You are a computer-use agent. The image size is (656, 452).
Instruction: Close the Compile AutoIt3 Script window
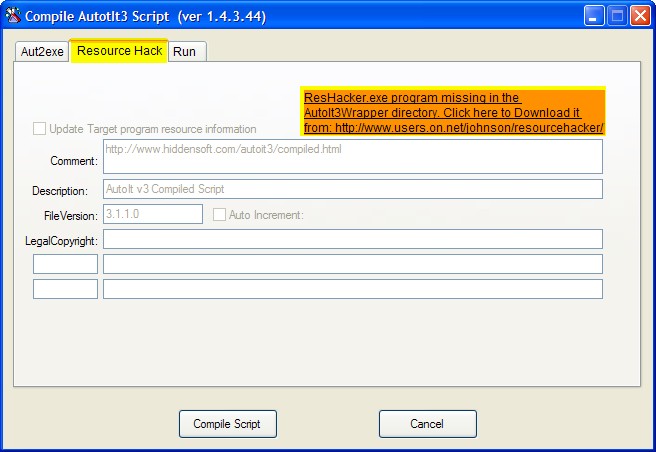click(x=640, y=16)
